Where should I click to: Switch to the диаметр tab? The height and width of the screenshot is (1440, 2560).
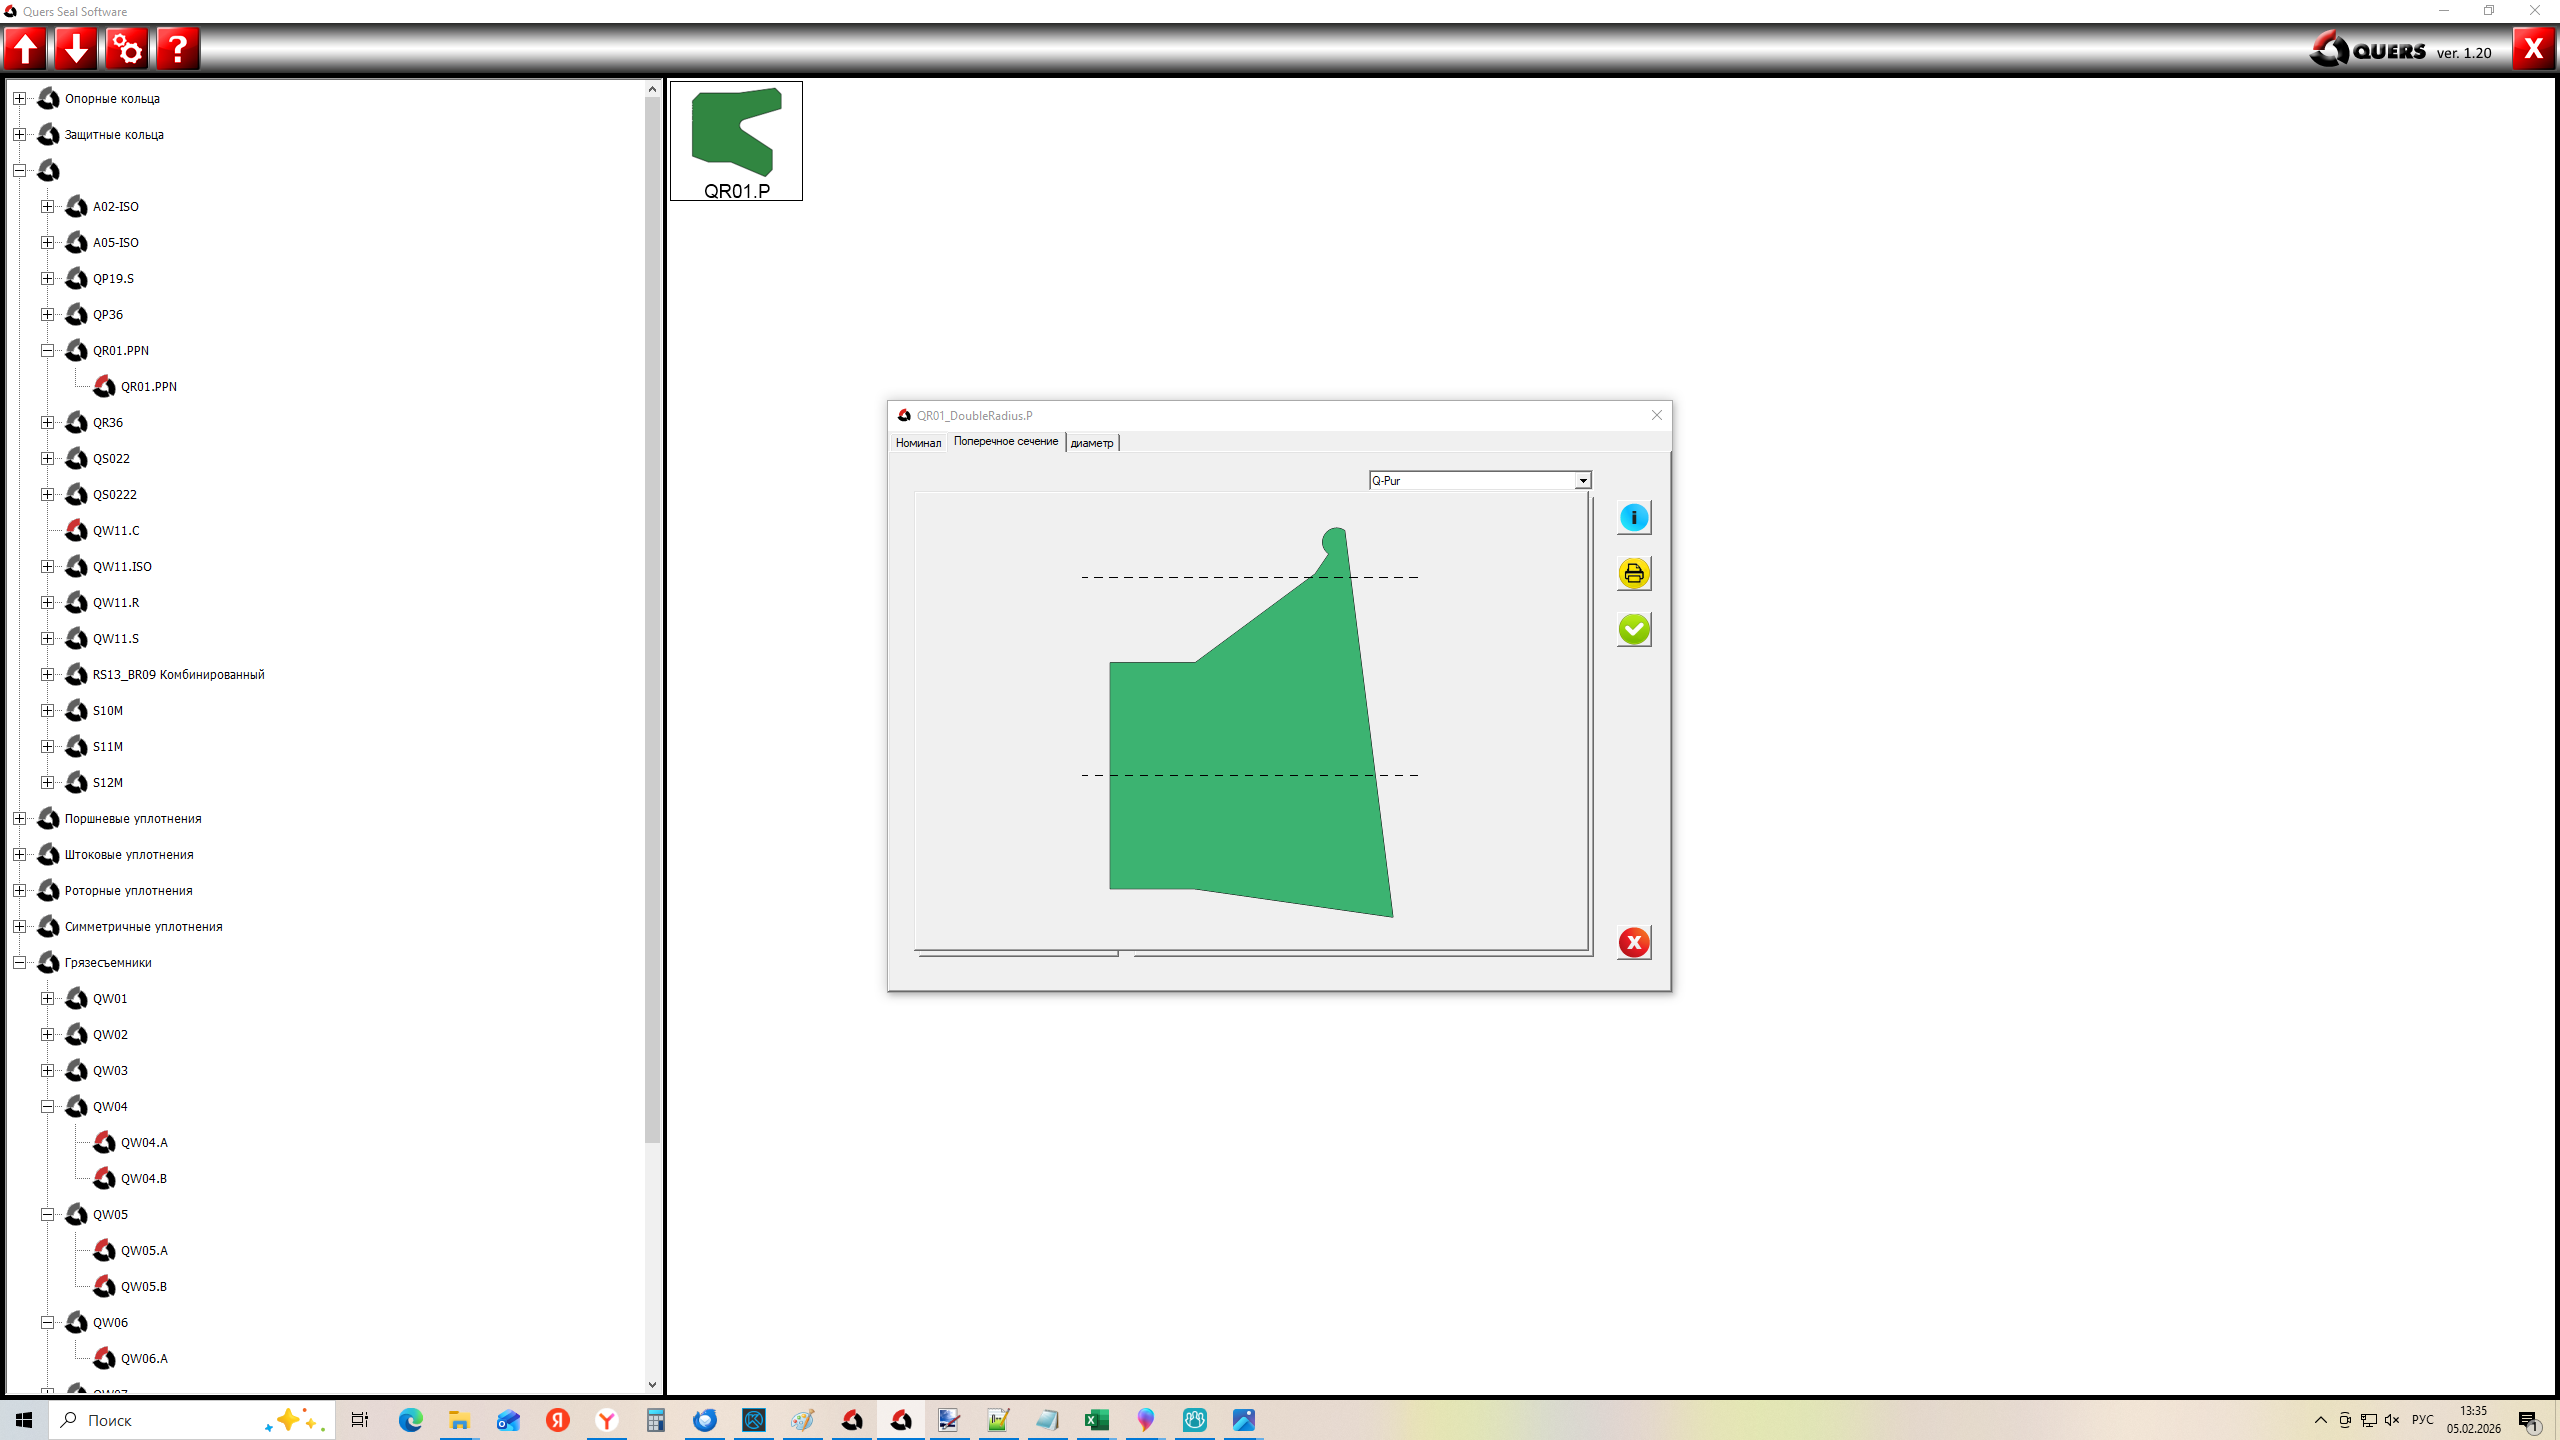click(x=1091, y=443)
